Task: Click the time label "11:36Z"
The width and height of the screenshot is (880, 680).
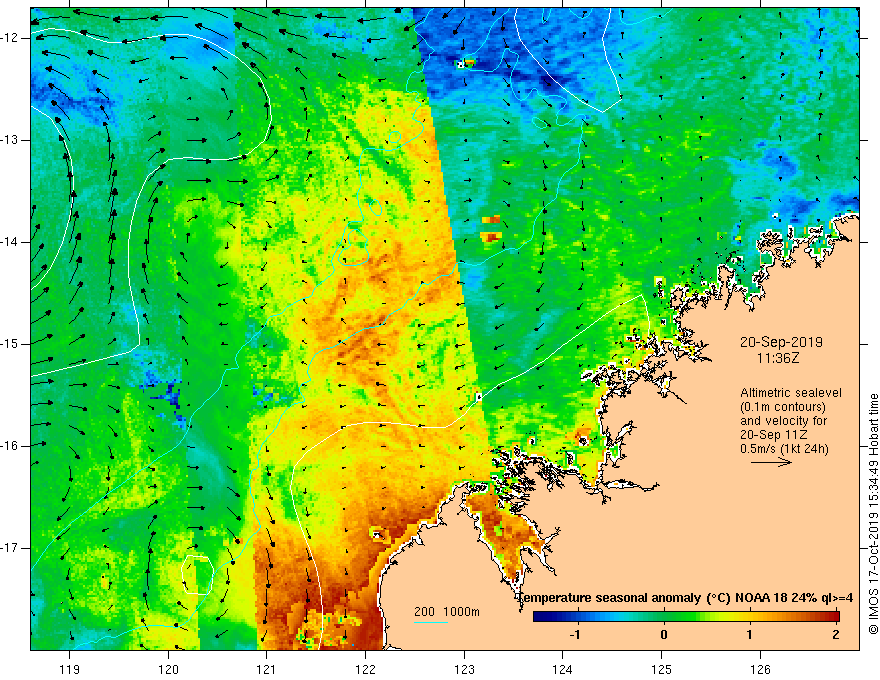Action: (778, 358)
